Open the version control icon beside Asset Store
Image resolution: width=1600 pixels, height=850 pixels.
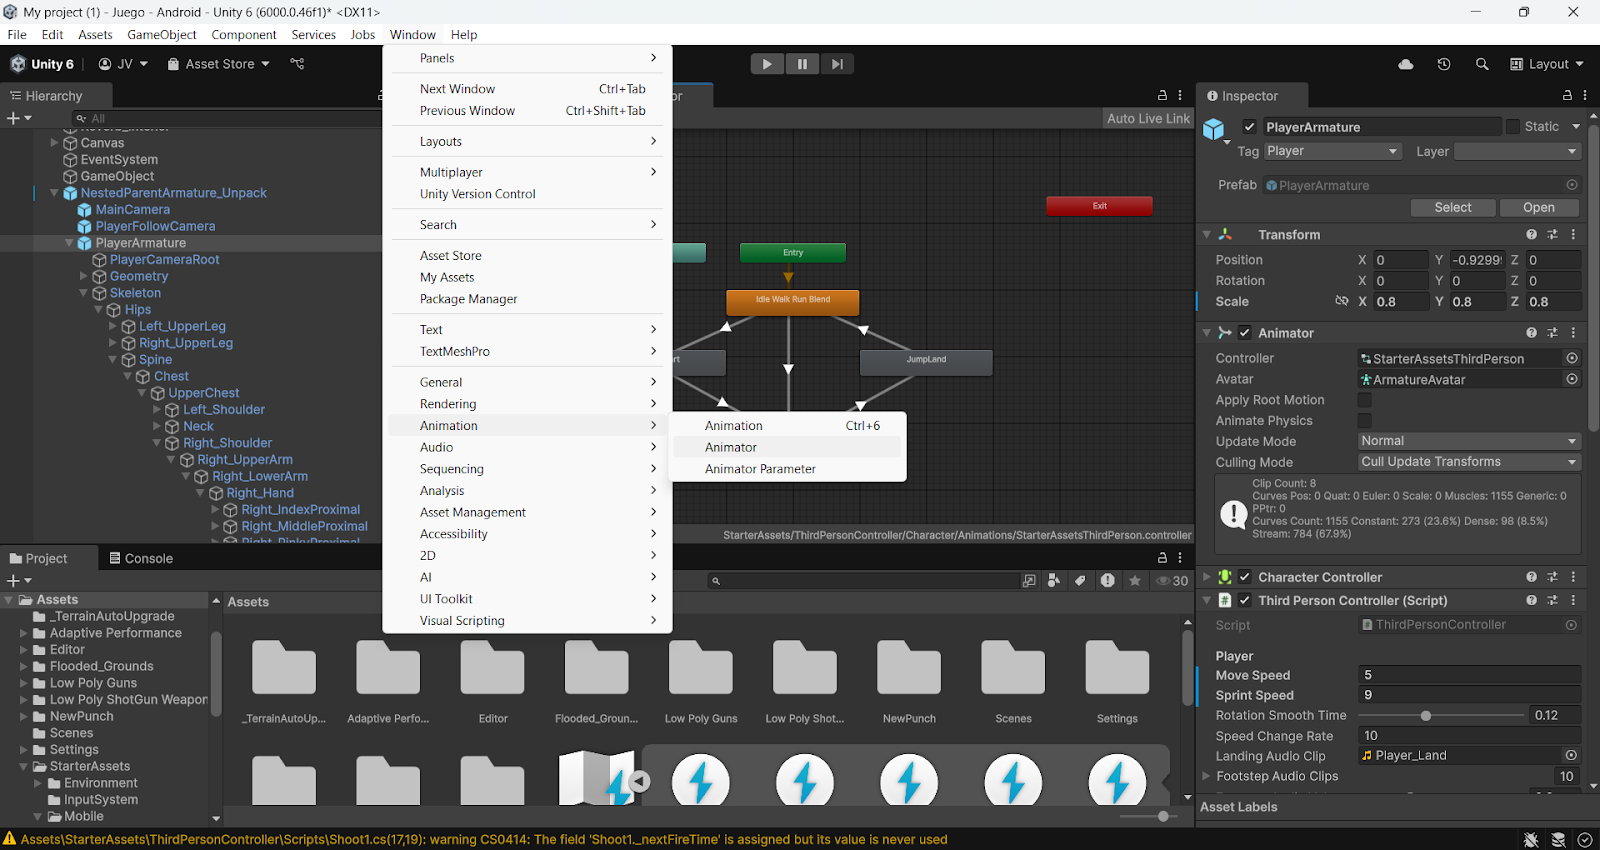point(297,64)
